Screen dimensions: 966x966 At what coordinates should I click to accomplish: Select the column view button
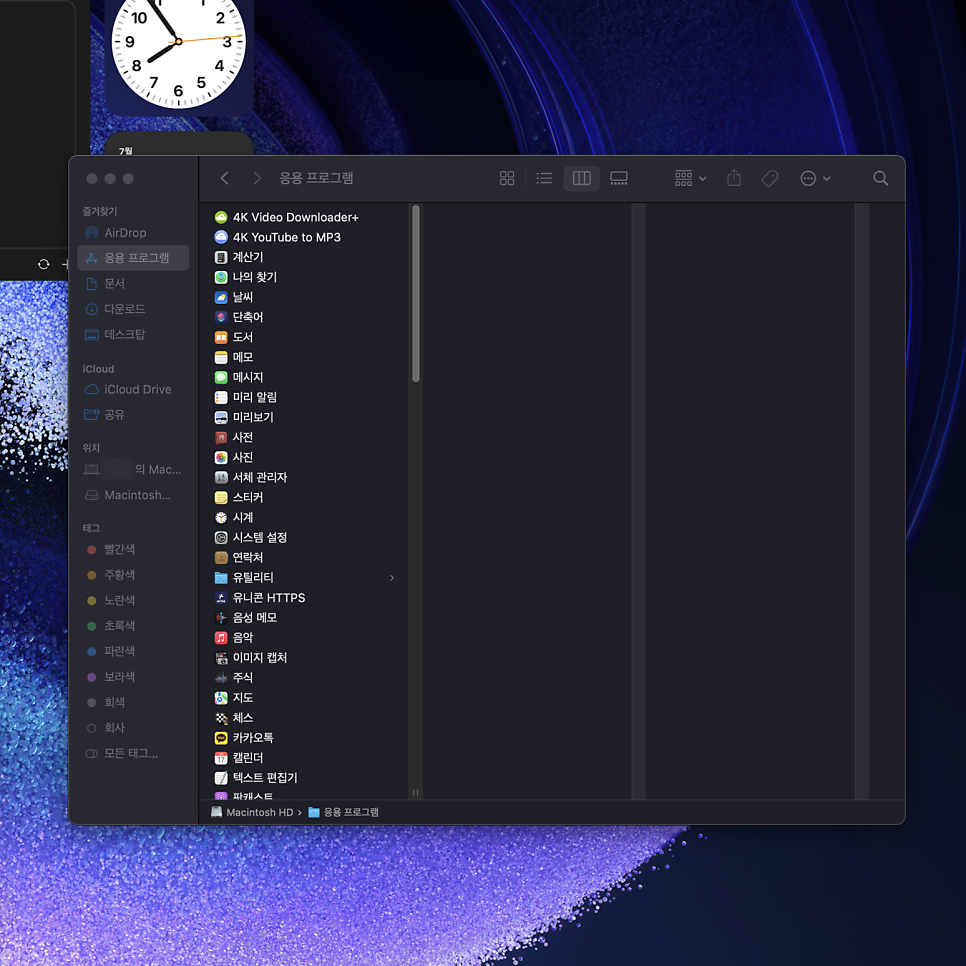click(x=582, y=179)
